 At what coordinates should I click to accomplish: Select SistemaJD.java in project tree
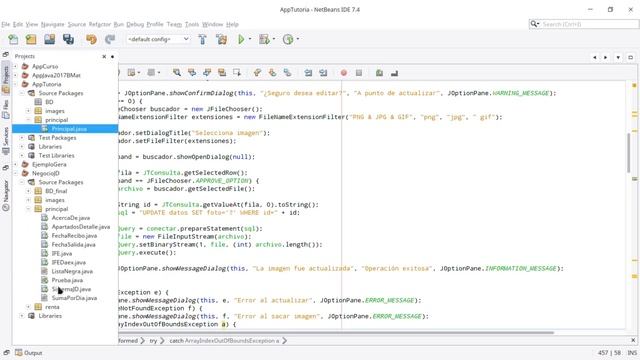(71, 289)
